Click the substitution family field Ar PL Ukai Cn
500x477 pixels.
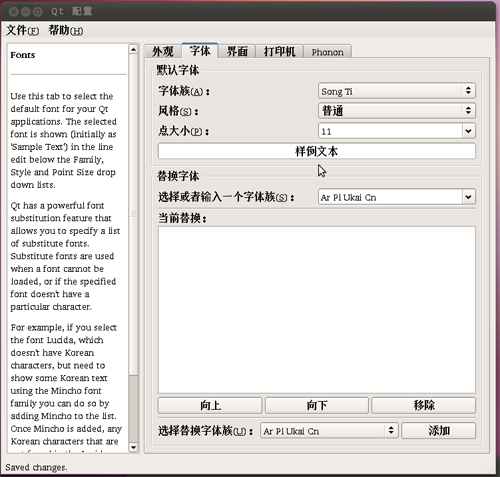pyautogui.click(x=390, y=197)
